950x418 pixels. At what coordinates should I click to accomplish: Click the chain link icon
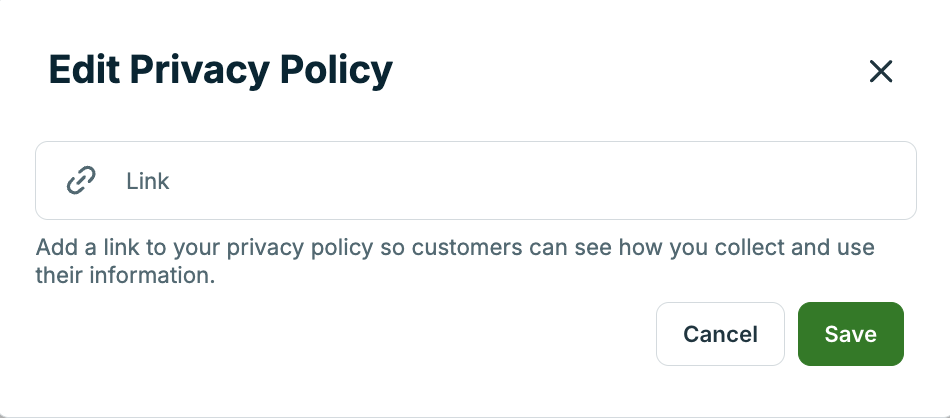pyautogui.click(x=80, y=181)
